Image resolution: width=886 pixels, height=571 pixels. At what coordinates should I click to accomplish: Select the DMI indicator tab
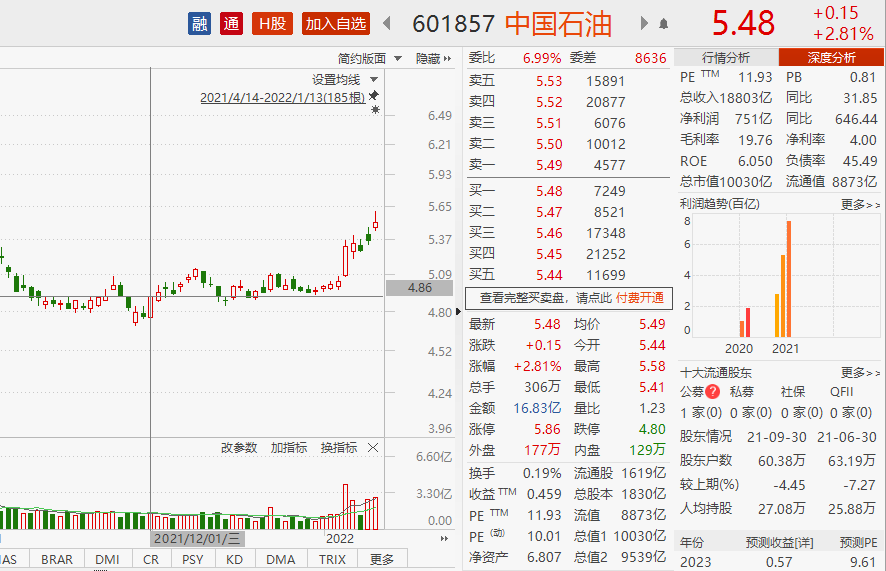tap(107, 559)
